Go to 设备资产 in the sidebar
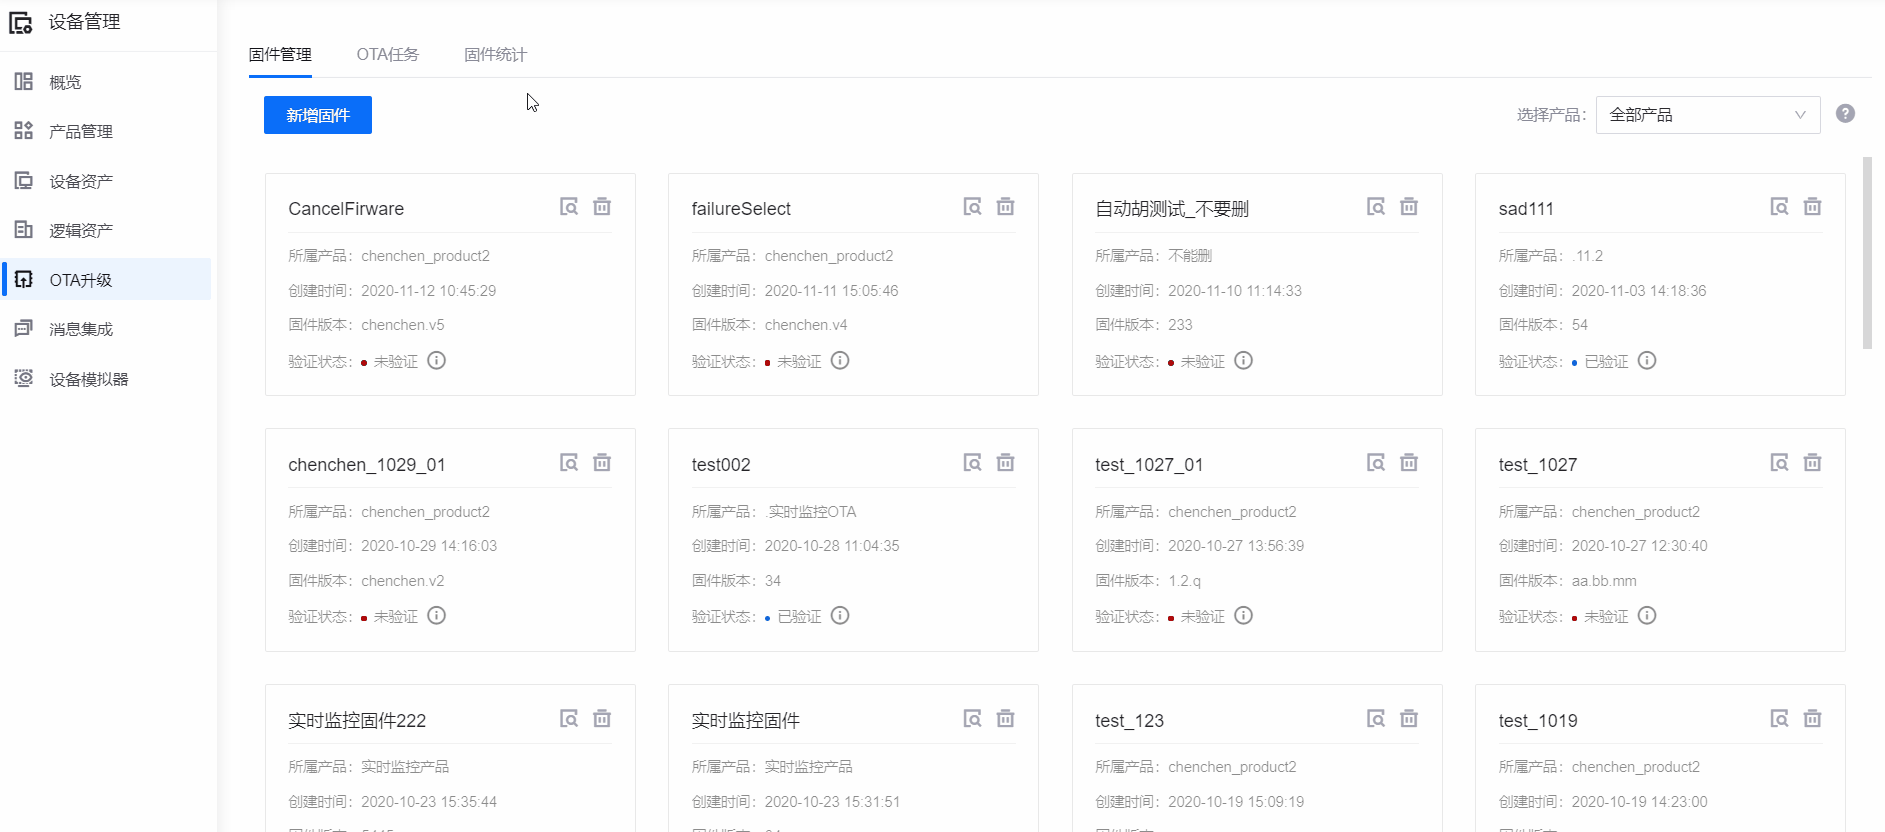The width and height of the screenshot is (1885, 832). coord(81,181)
